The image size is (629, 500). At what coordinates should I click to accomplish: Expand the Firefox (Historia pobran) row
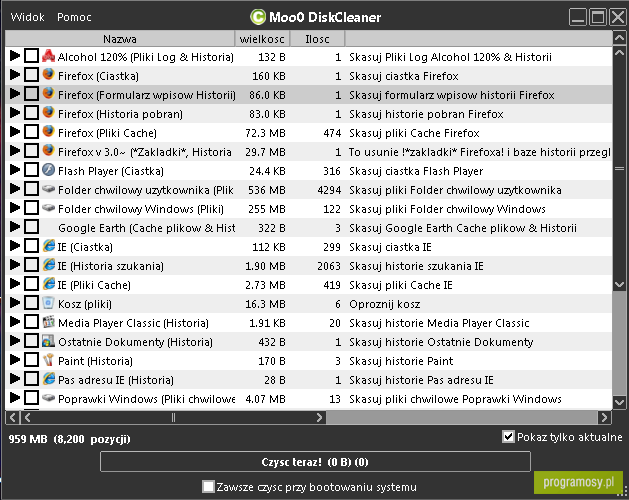pos(15,113)
